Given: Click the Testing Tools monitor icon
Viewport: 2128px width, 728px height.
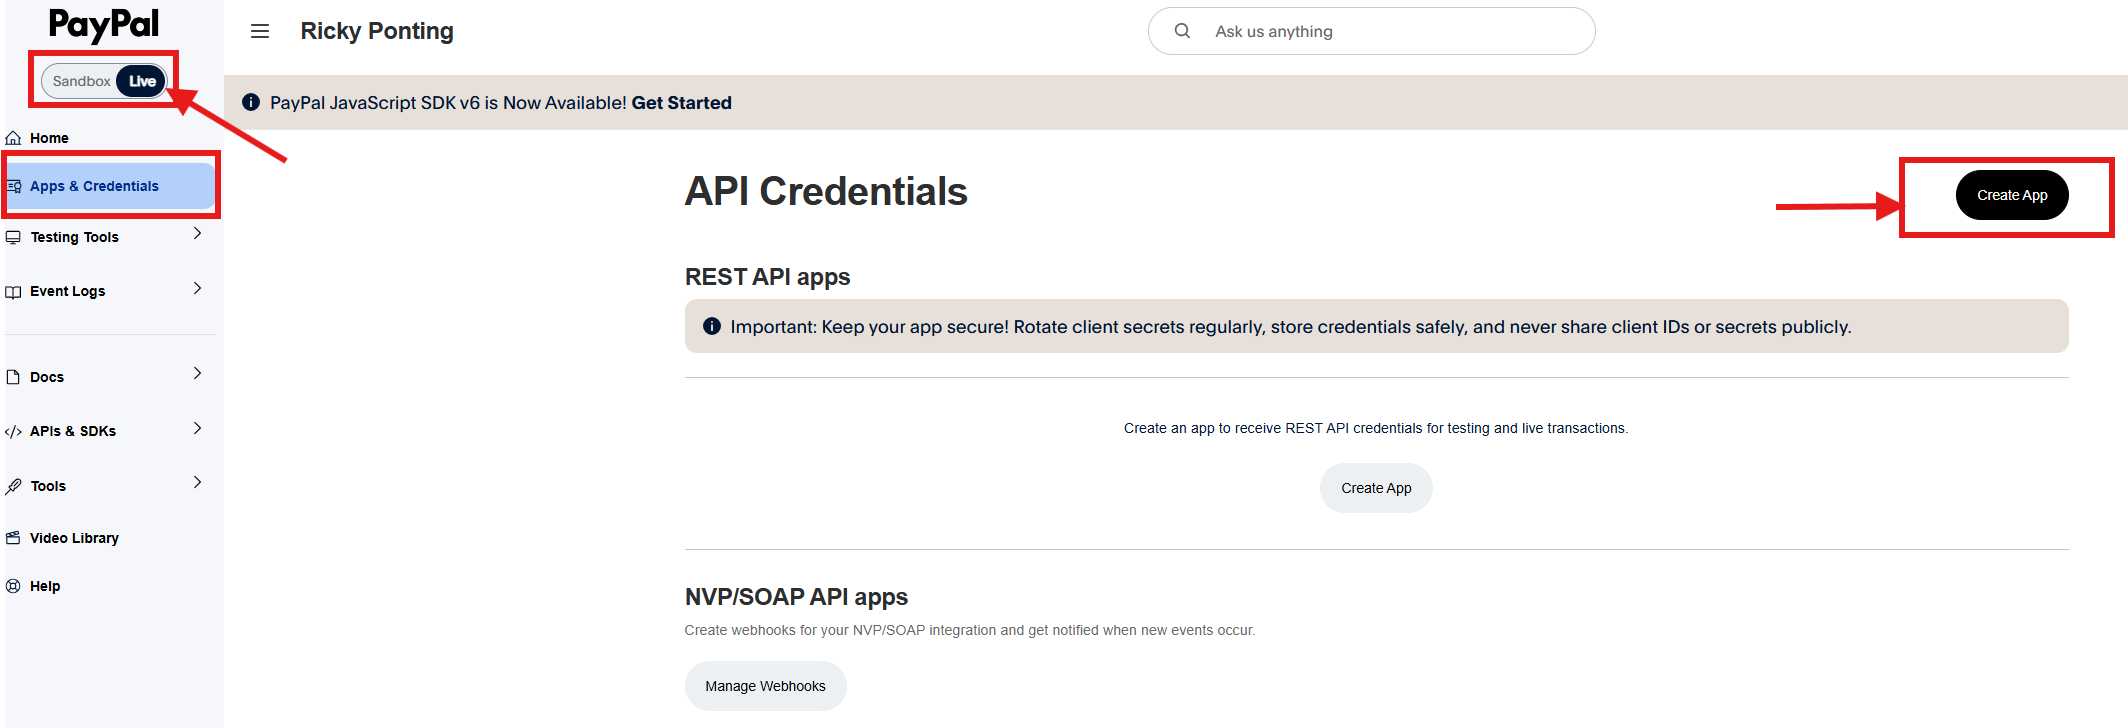Looking at the screenshot, I should point(13,237).
